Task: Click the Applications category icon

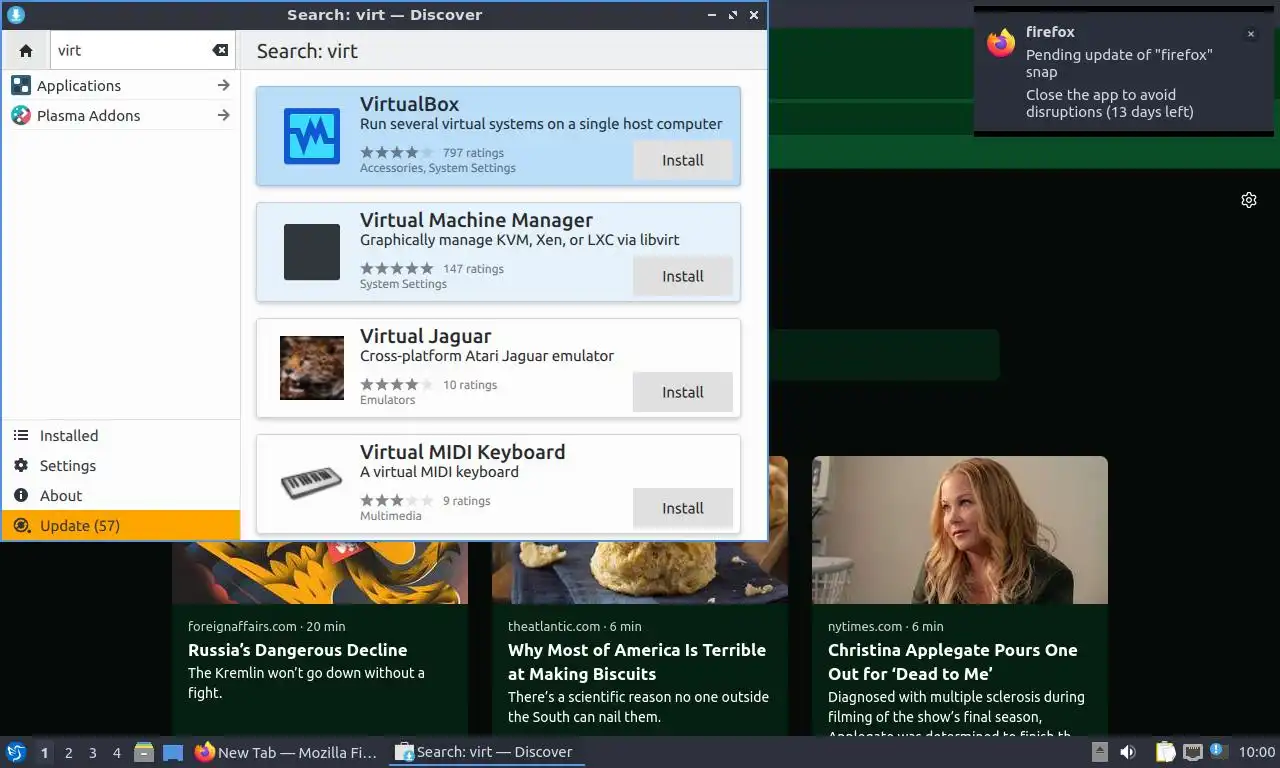Action: click(x=21, y=86)
